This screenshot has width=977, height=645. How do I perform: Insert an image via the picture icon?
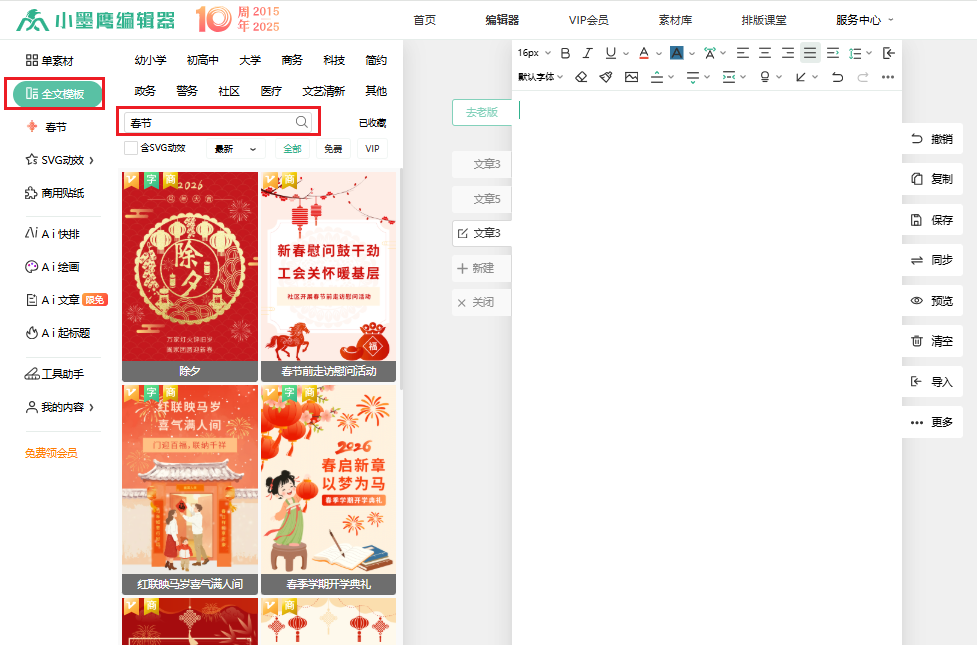[x=631, y=75]
